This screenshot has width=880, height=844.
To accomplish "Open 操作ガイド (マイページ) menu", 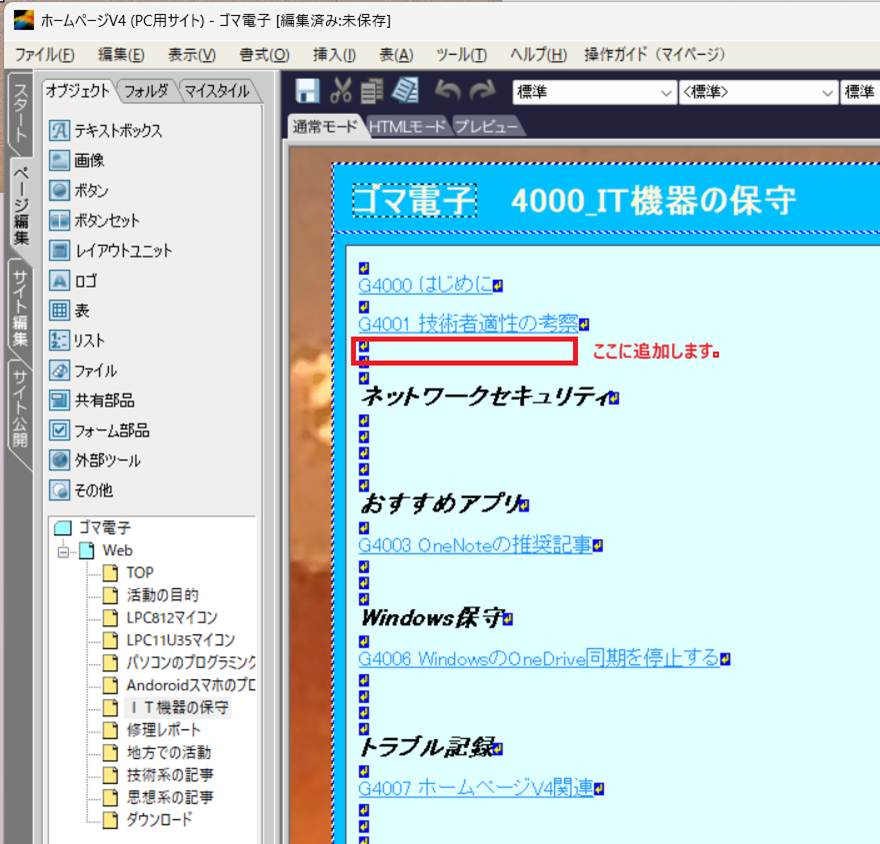I will (x=654, y=54).
